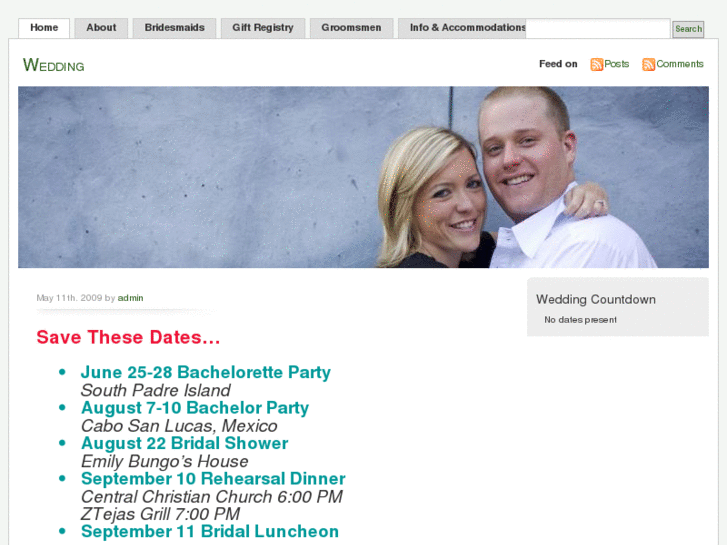Click the Save These Dates heading

click(128, 337)
